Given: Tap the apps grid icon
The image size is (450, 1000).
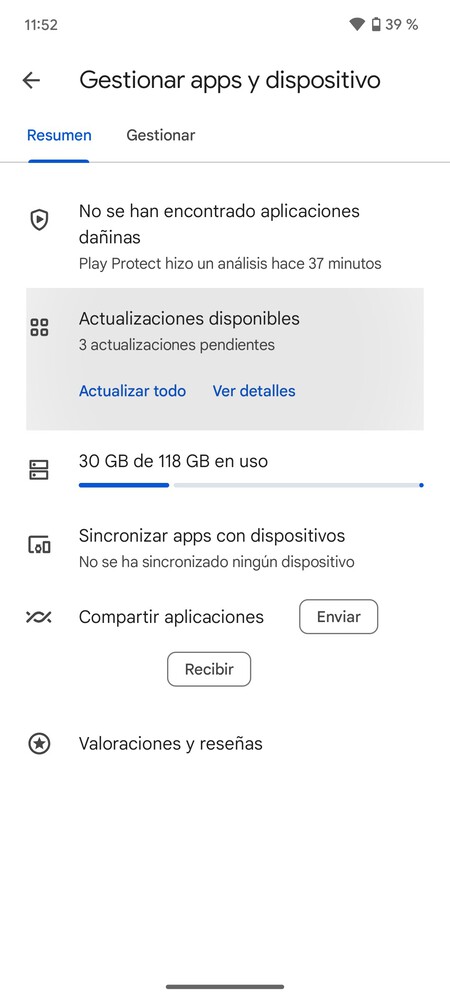Looking at the screenshot, I should [40, 328].
